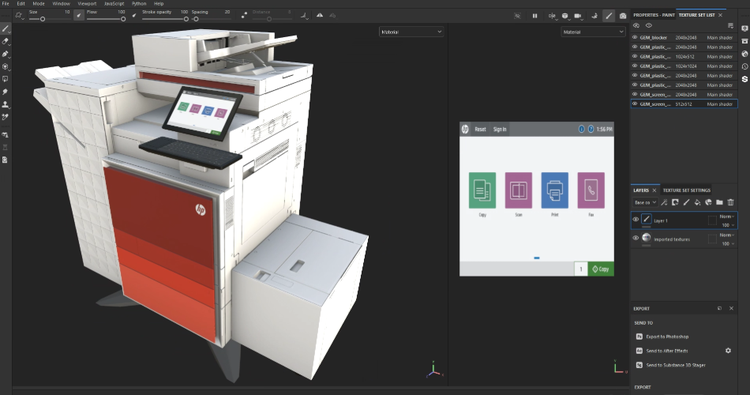Open the Mode menu
Viewport: 750px width, 395px height.
[x=38, y=3]
